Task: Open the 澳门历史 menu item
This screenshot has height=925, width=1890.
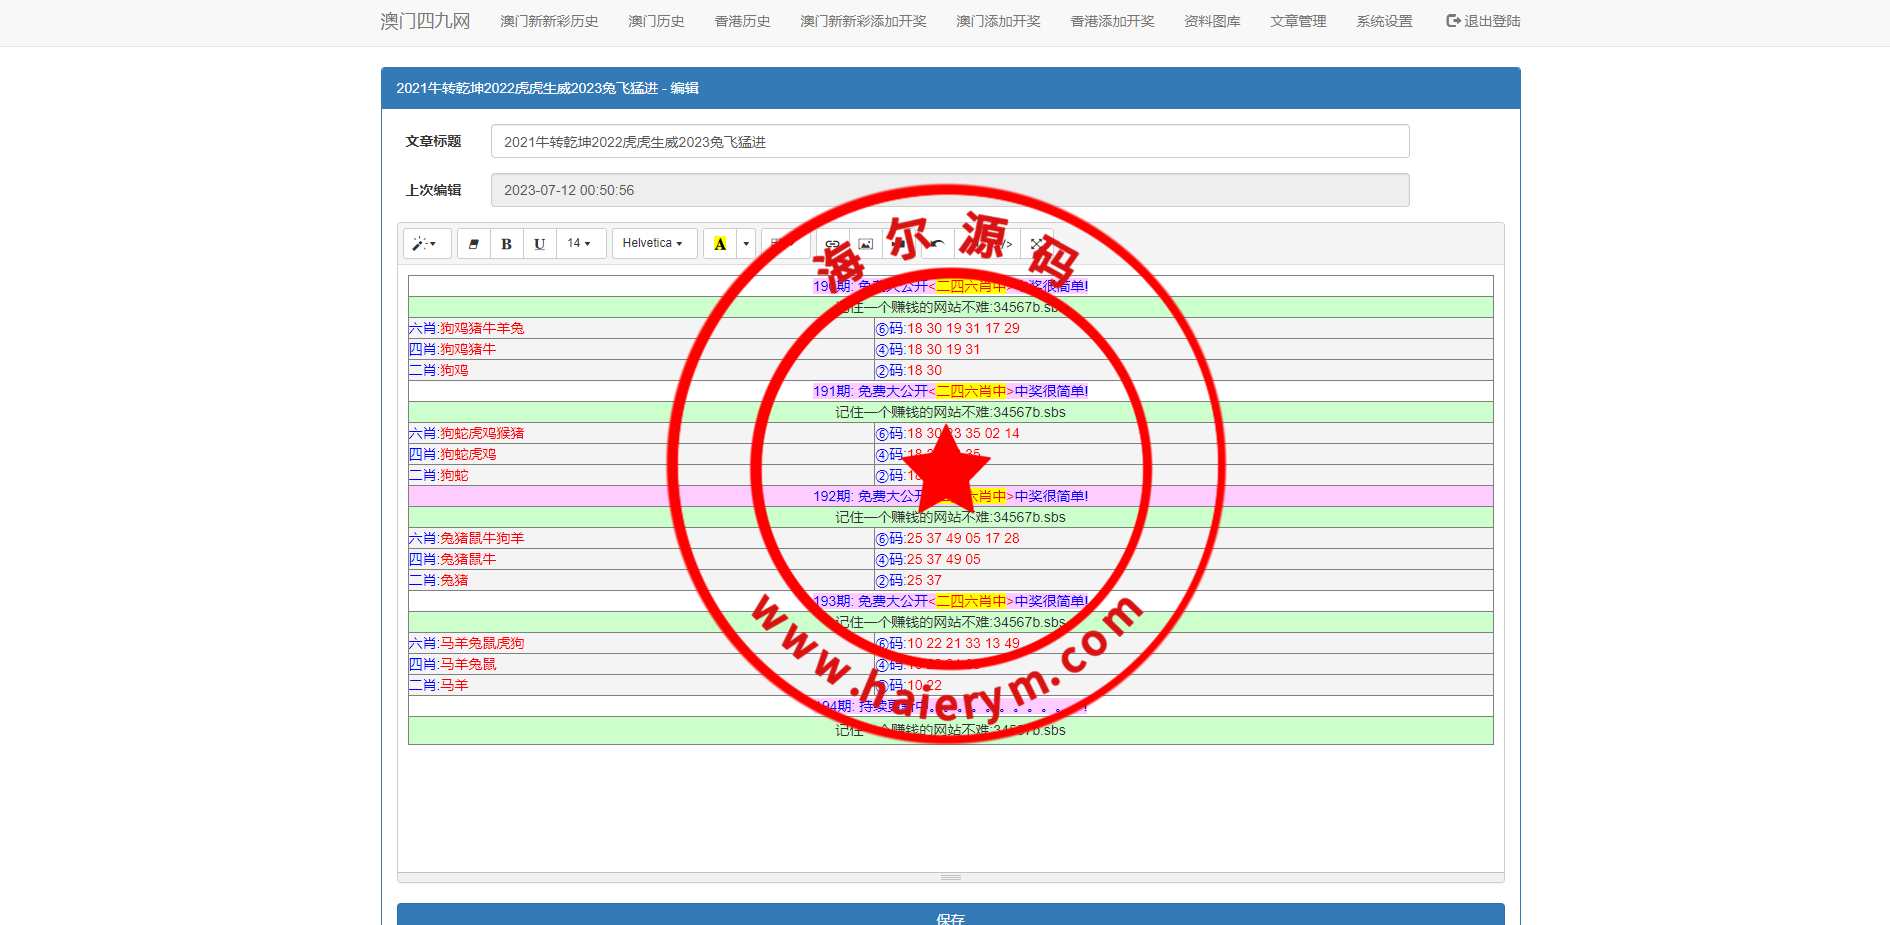Action: [655, 20]
